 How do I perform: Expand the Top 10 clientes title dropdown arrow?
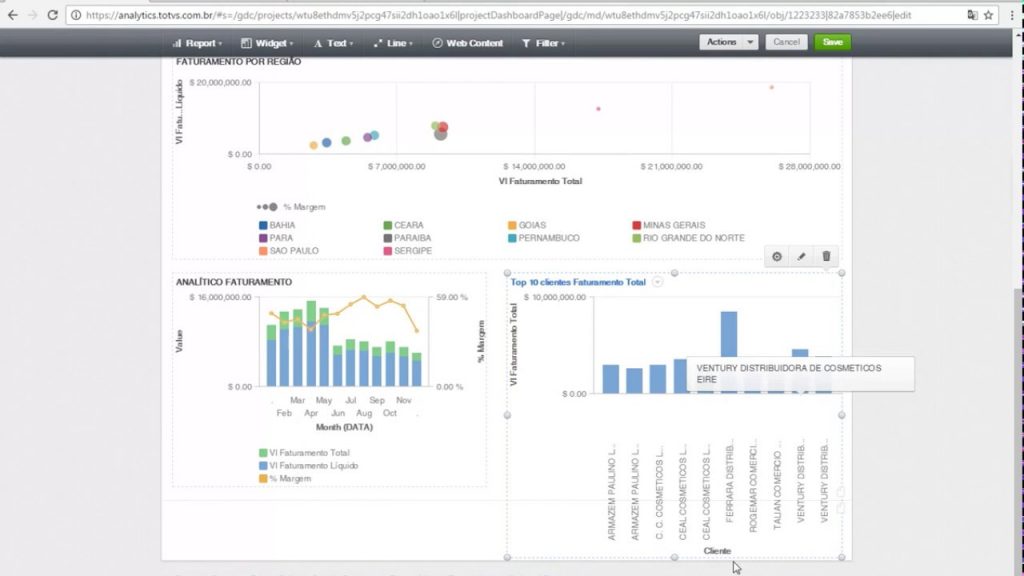(657, 282)
